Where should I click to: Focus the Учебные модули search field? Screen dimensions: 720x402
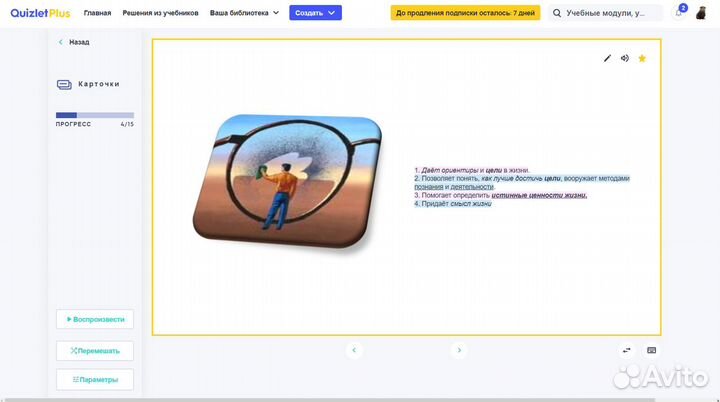tap(606, 13)
